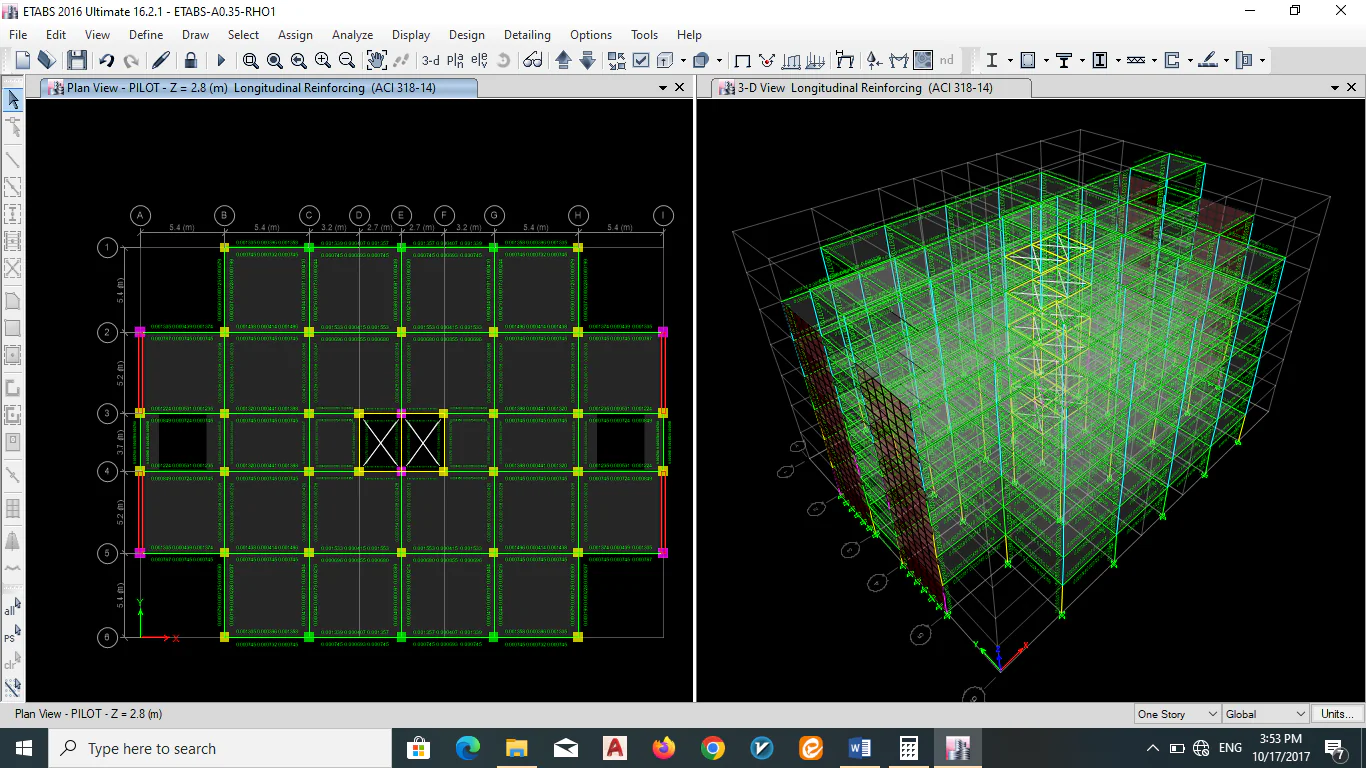Click the Units... button
The image size is (1366, 768).
pos(1337,714)
